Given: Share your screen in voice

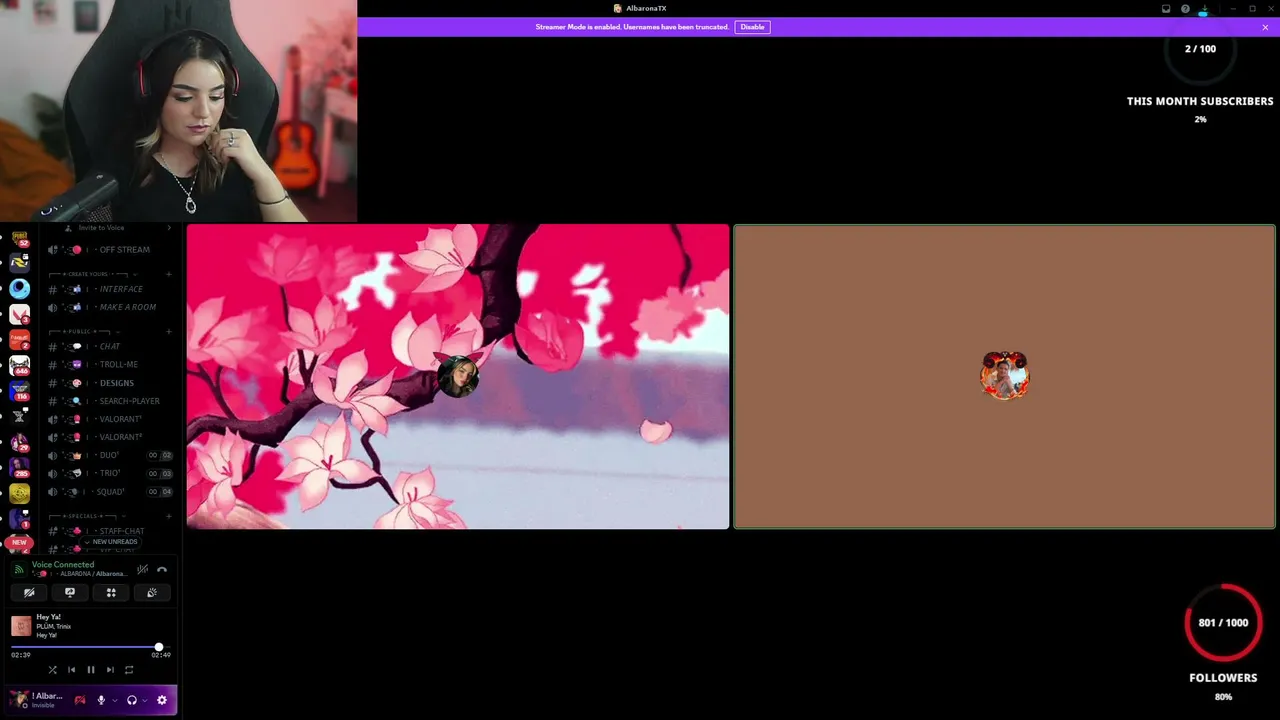Looking at the screenshot, I should [70, 593].
